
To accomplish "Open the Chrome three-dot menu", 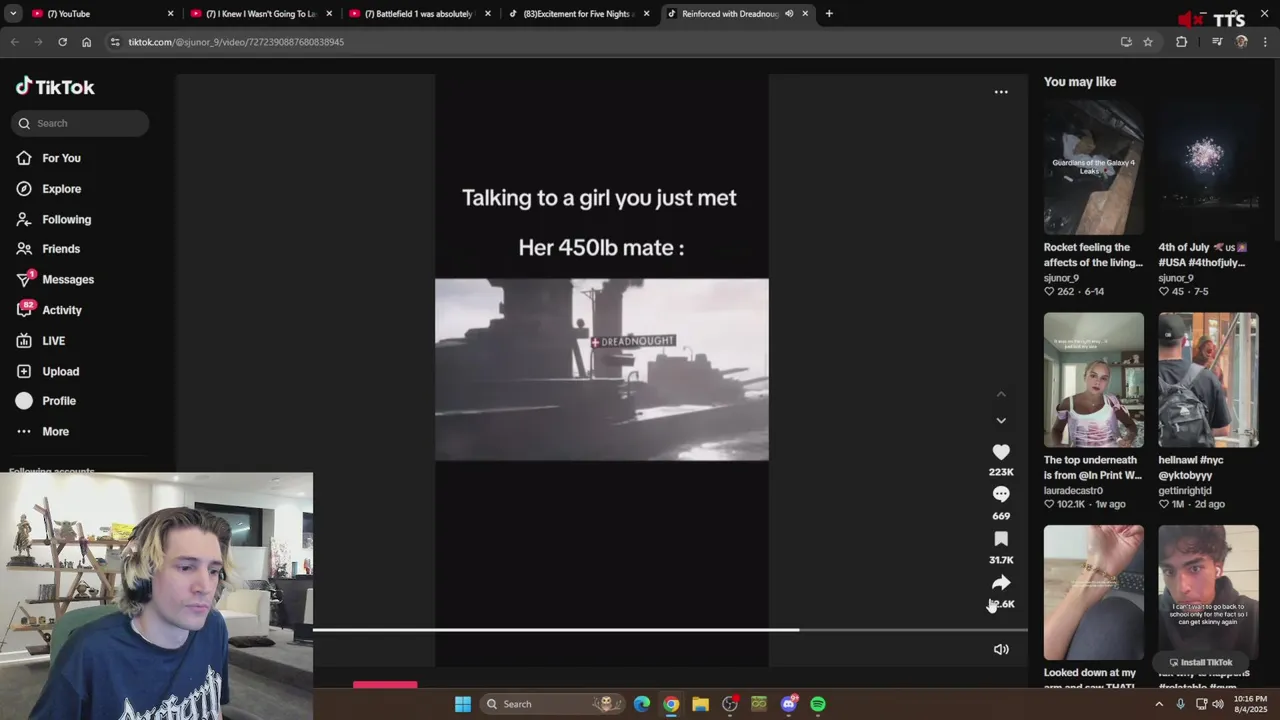I will (x=1265, y=42).
